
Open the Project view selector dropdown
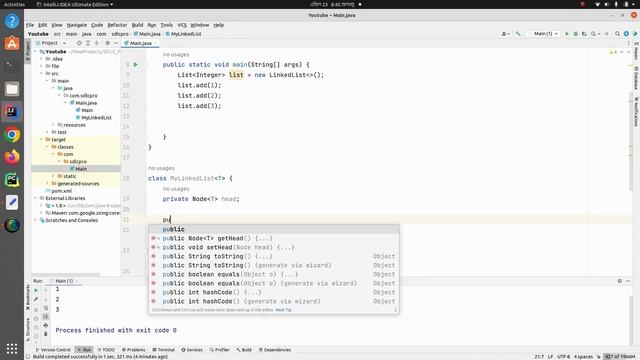pos(51,43)
